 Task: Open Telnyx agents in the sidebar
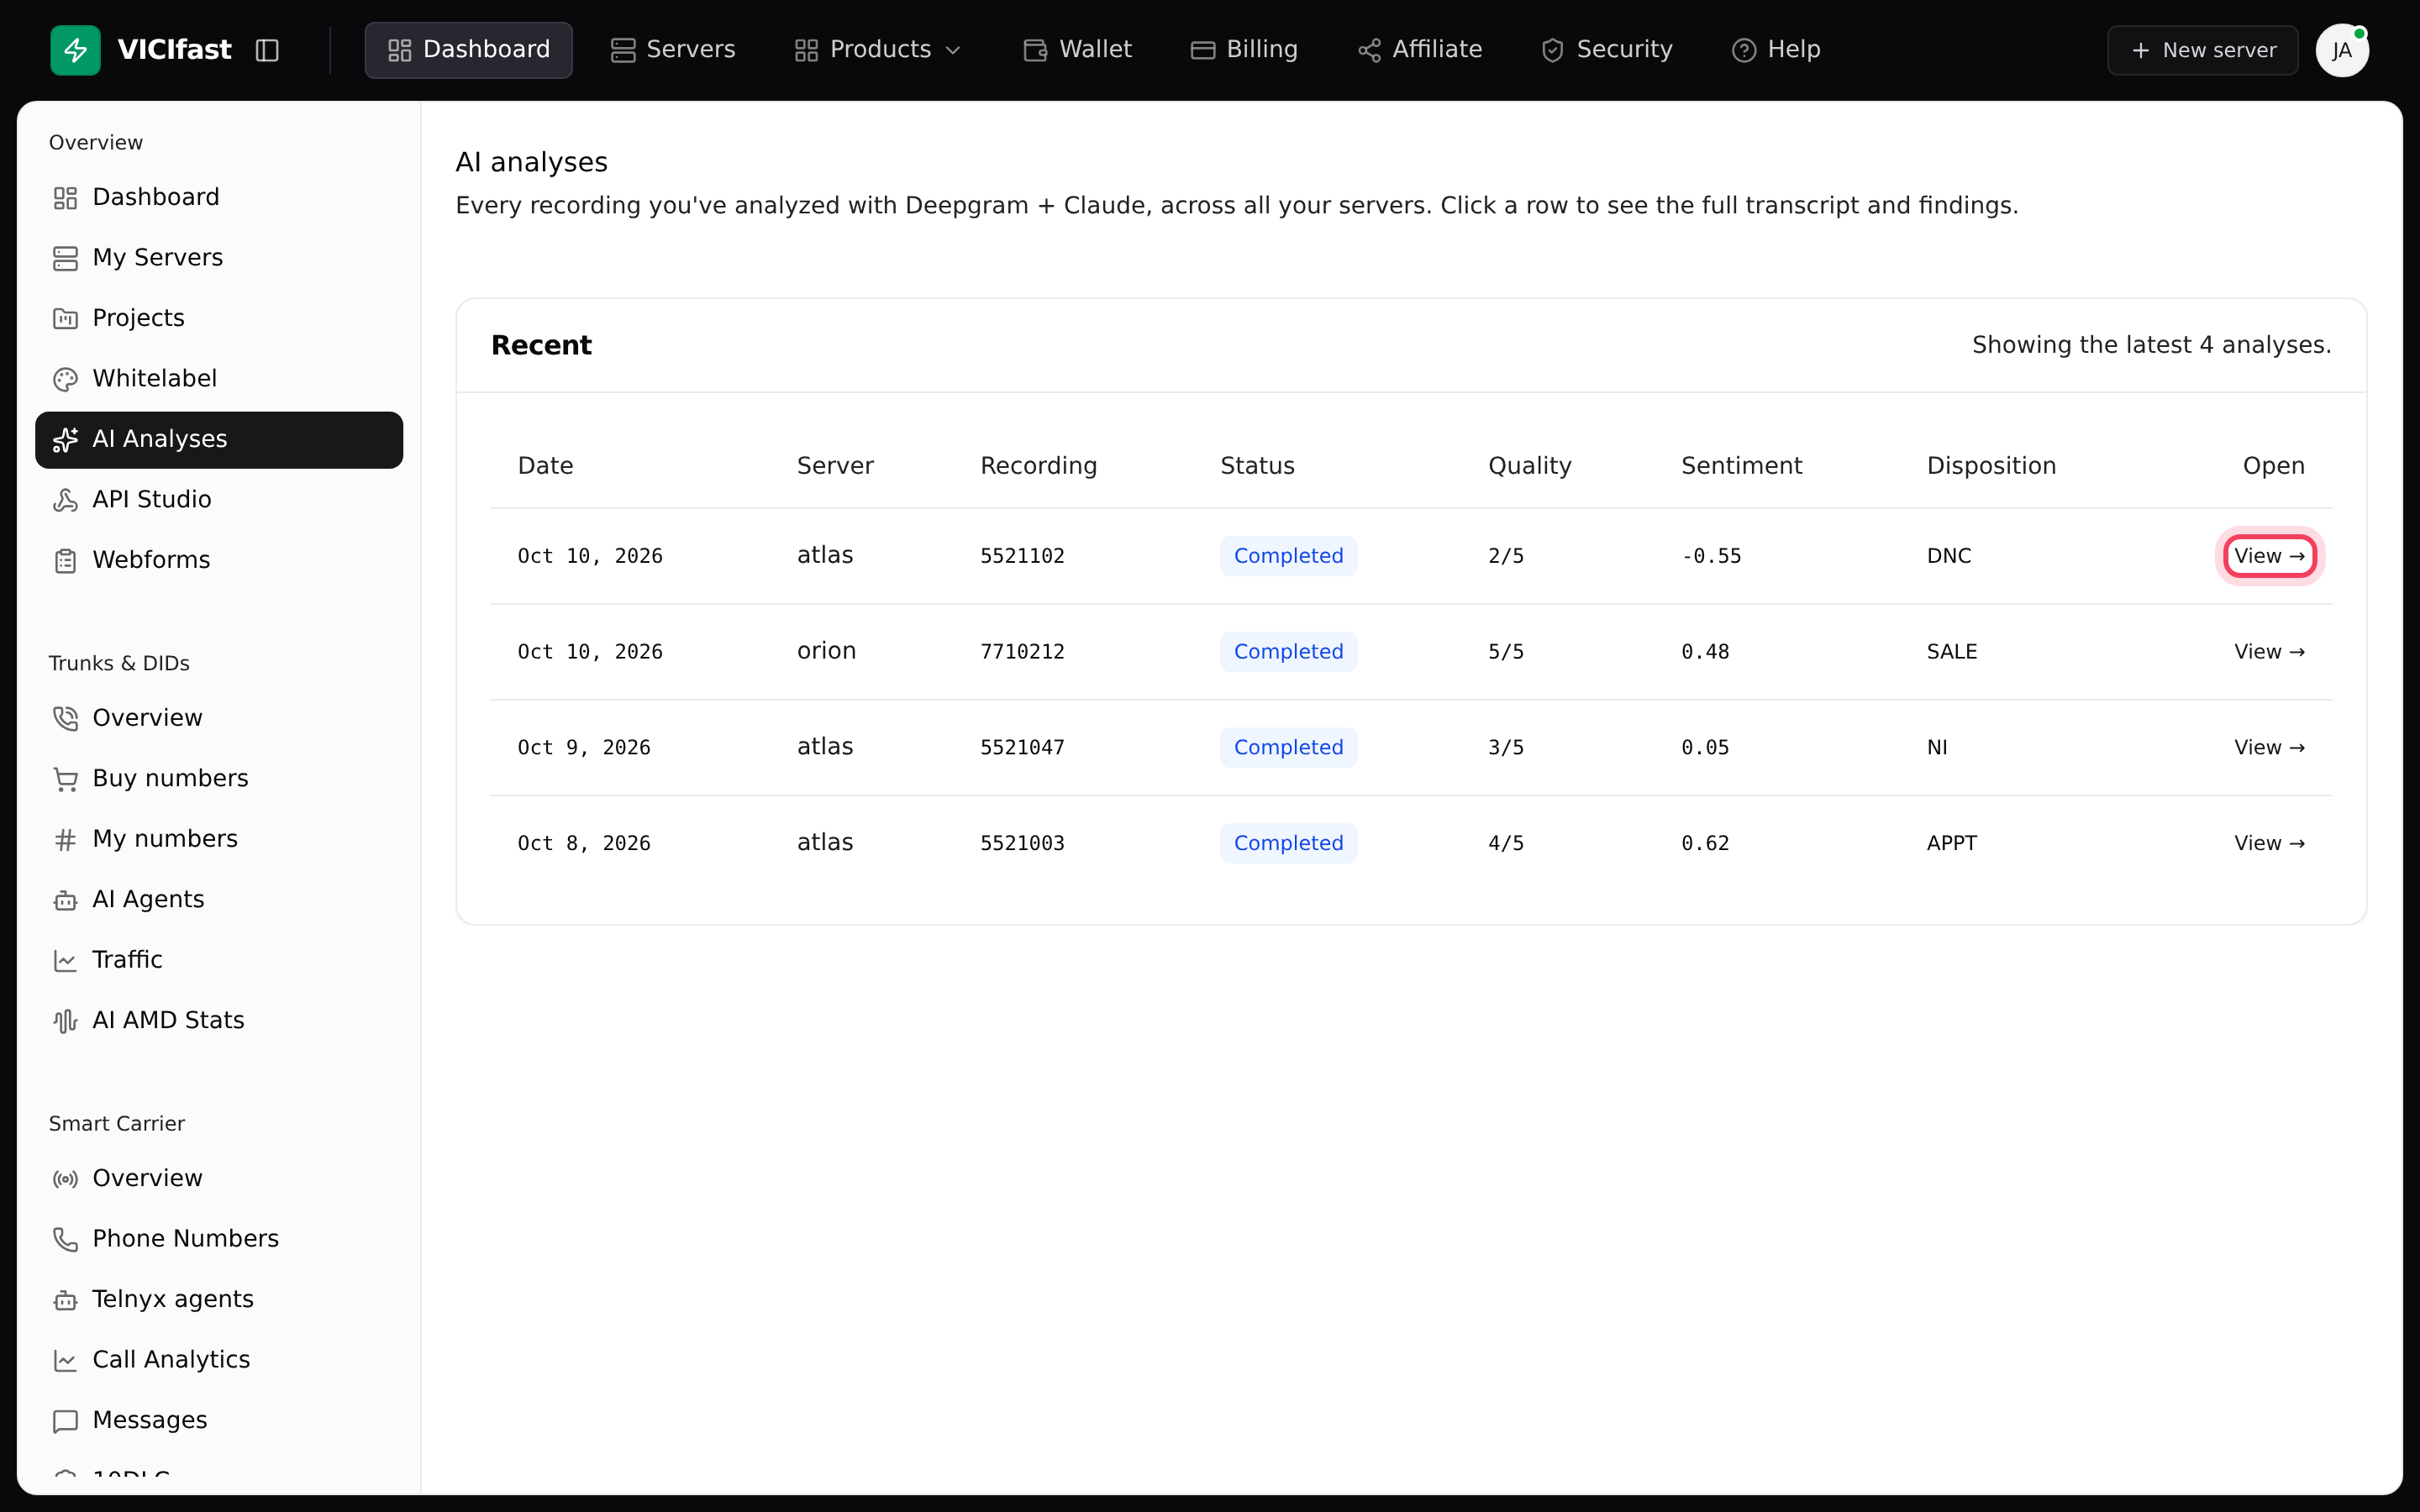click(219, 1299)
